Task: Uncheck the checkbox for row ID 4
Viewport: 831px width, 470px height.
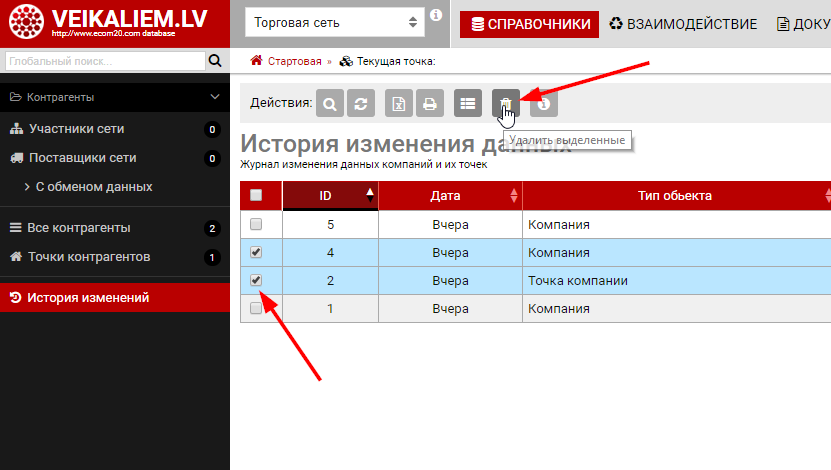Action: 256,252
